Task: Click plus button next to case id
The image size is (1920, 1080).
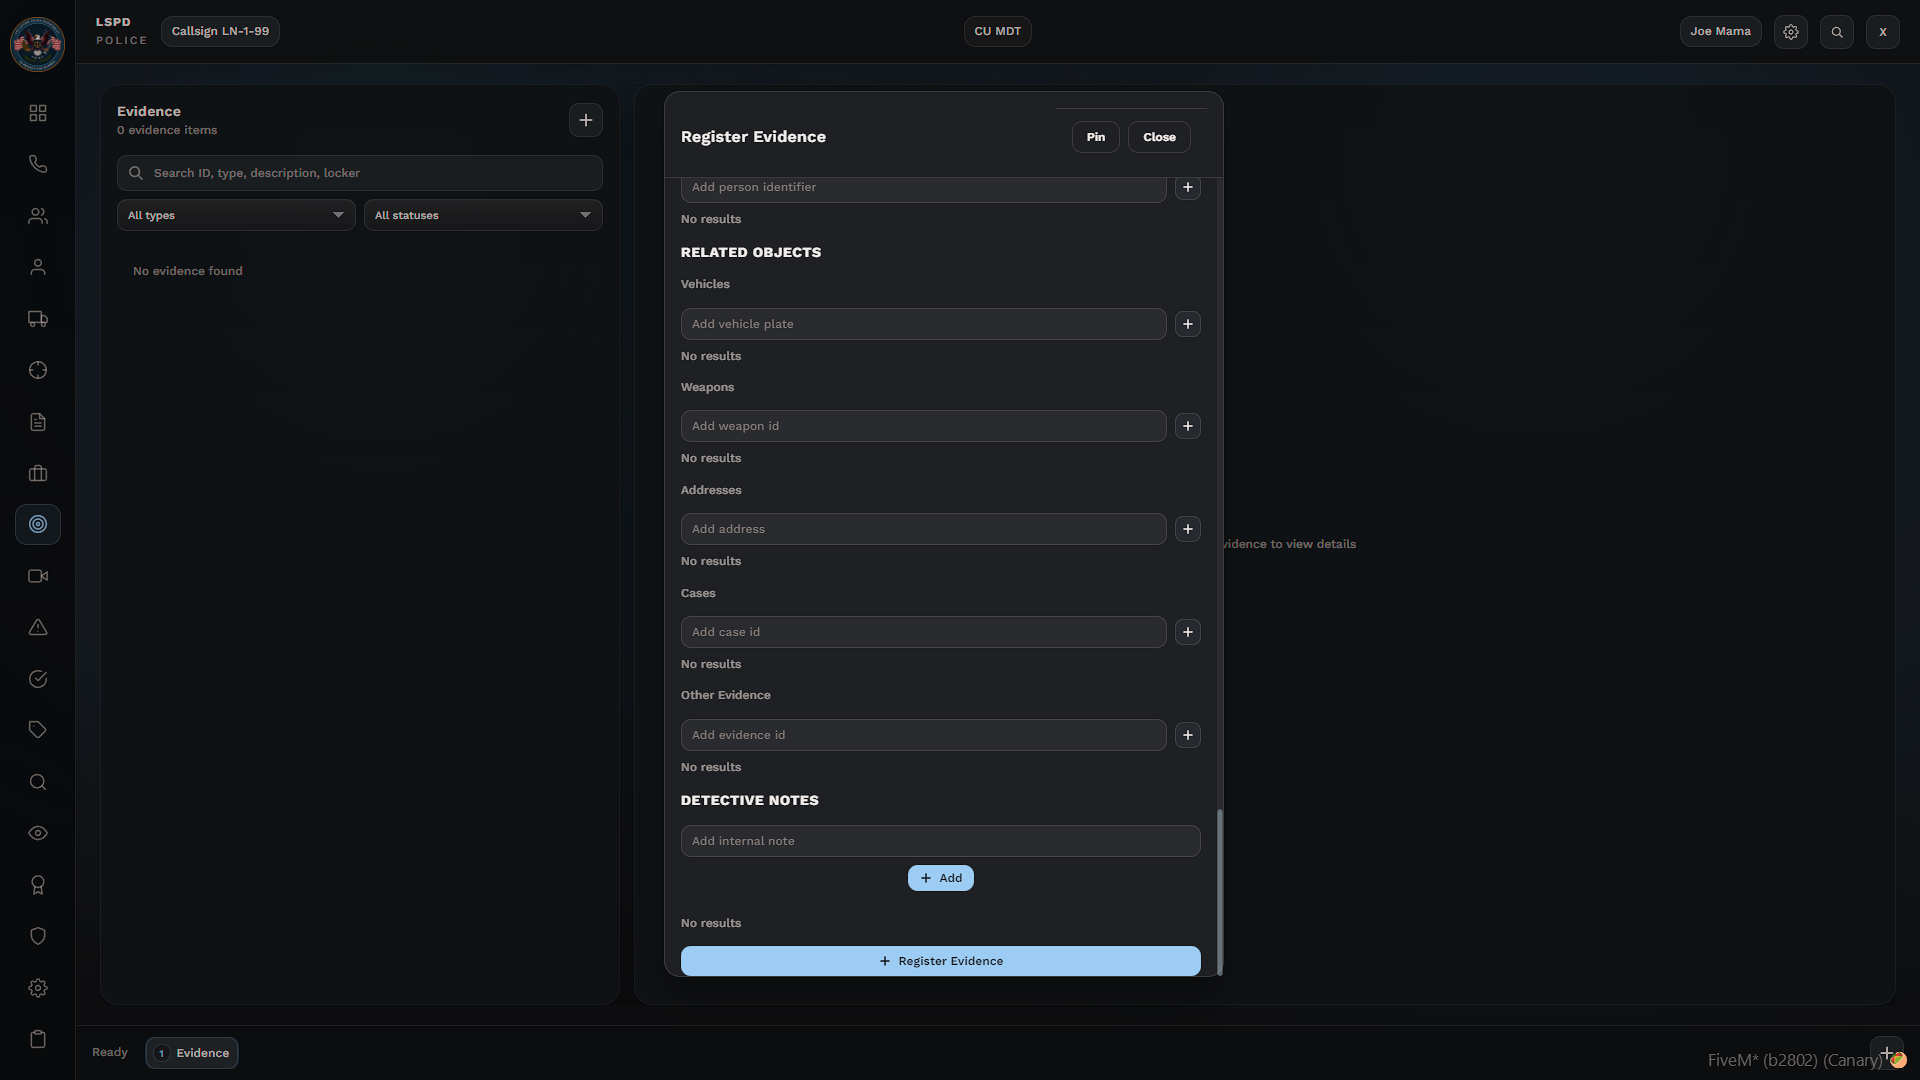Action: pos(1187,632)
